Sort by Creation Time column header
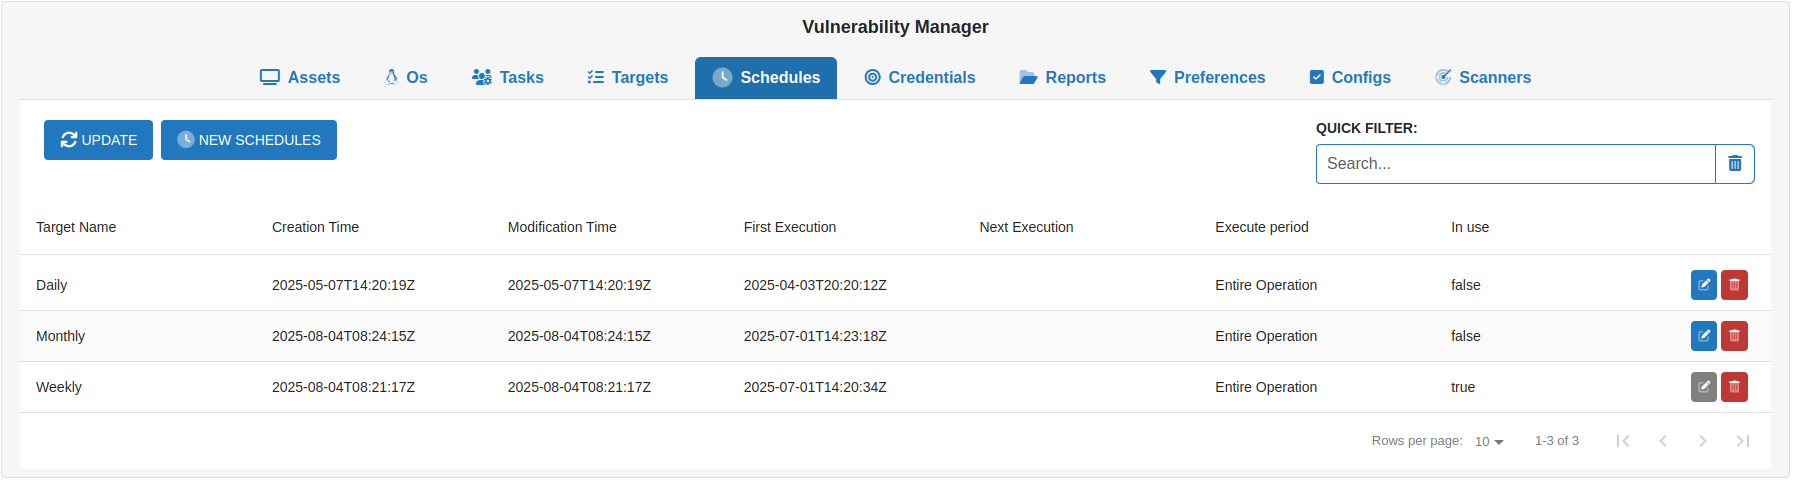1793x481 pixels. click(315, 227)
